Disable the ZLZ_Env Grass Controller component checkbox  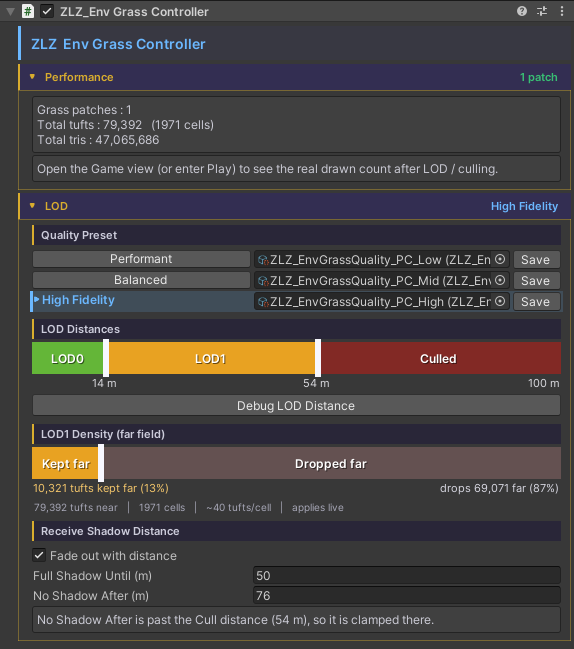[47, 11]
